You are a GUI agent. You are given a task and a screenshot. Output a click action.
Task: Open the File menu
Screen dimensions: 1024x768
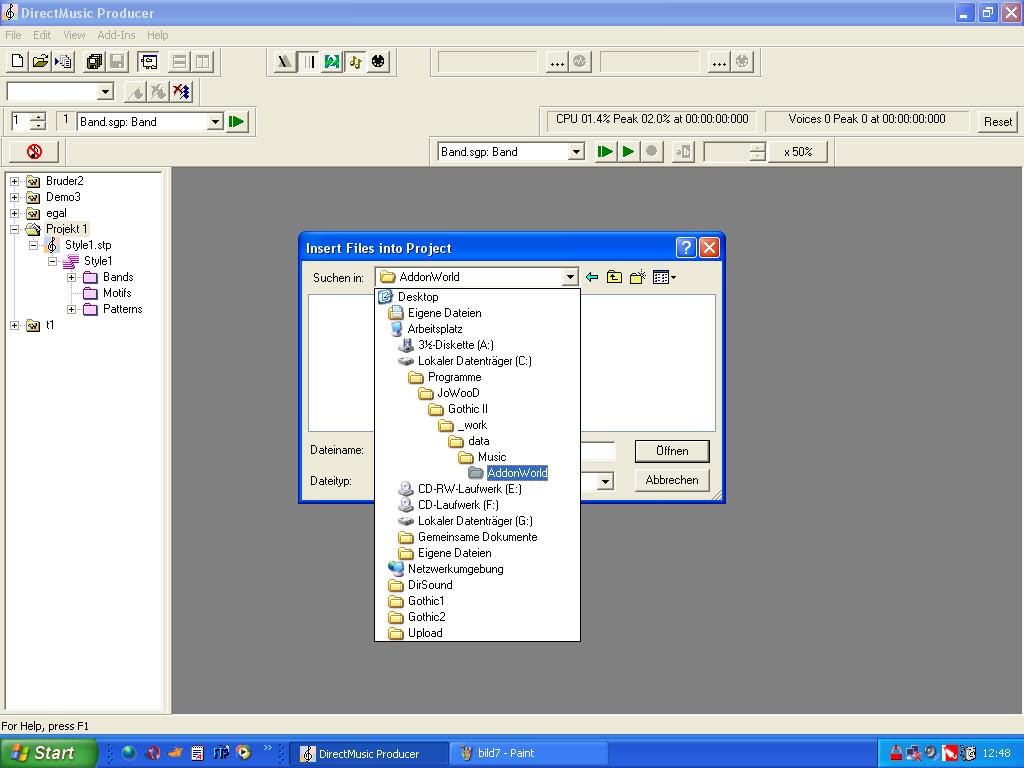click(13, 35)
